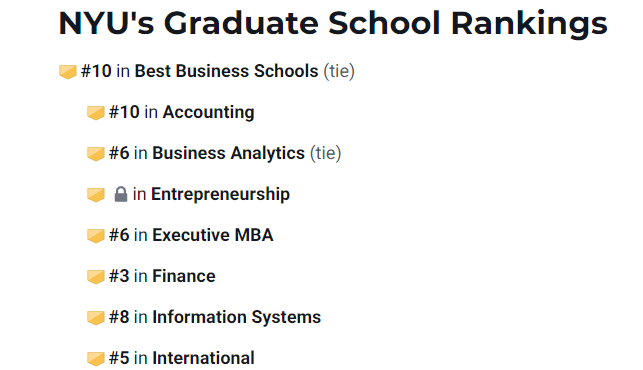643x370 pixels.
Task: Click the #10 rank number for Accounting
Action: click(x=124, y=112)
